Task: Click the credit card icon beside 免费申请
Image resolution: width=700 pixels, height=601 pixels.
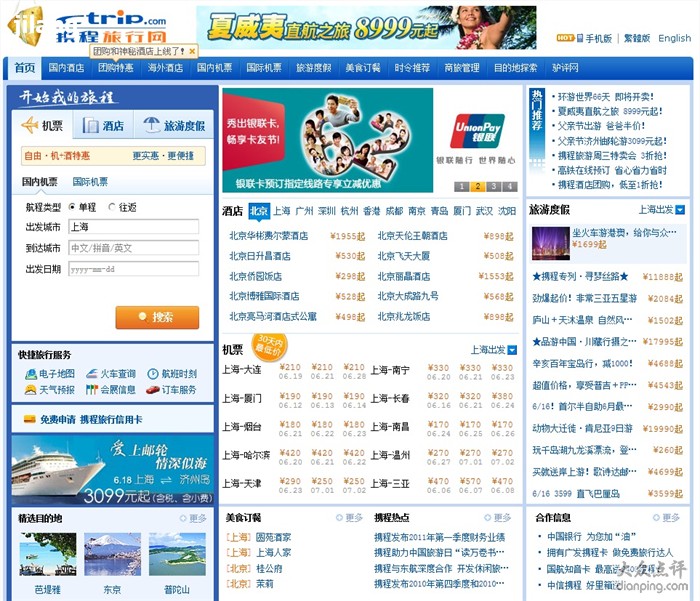Action: click(29, 419)
